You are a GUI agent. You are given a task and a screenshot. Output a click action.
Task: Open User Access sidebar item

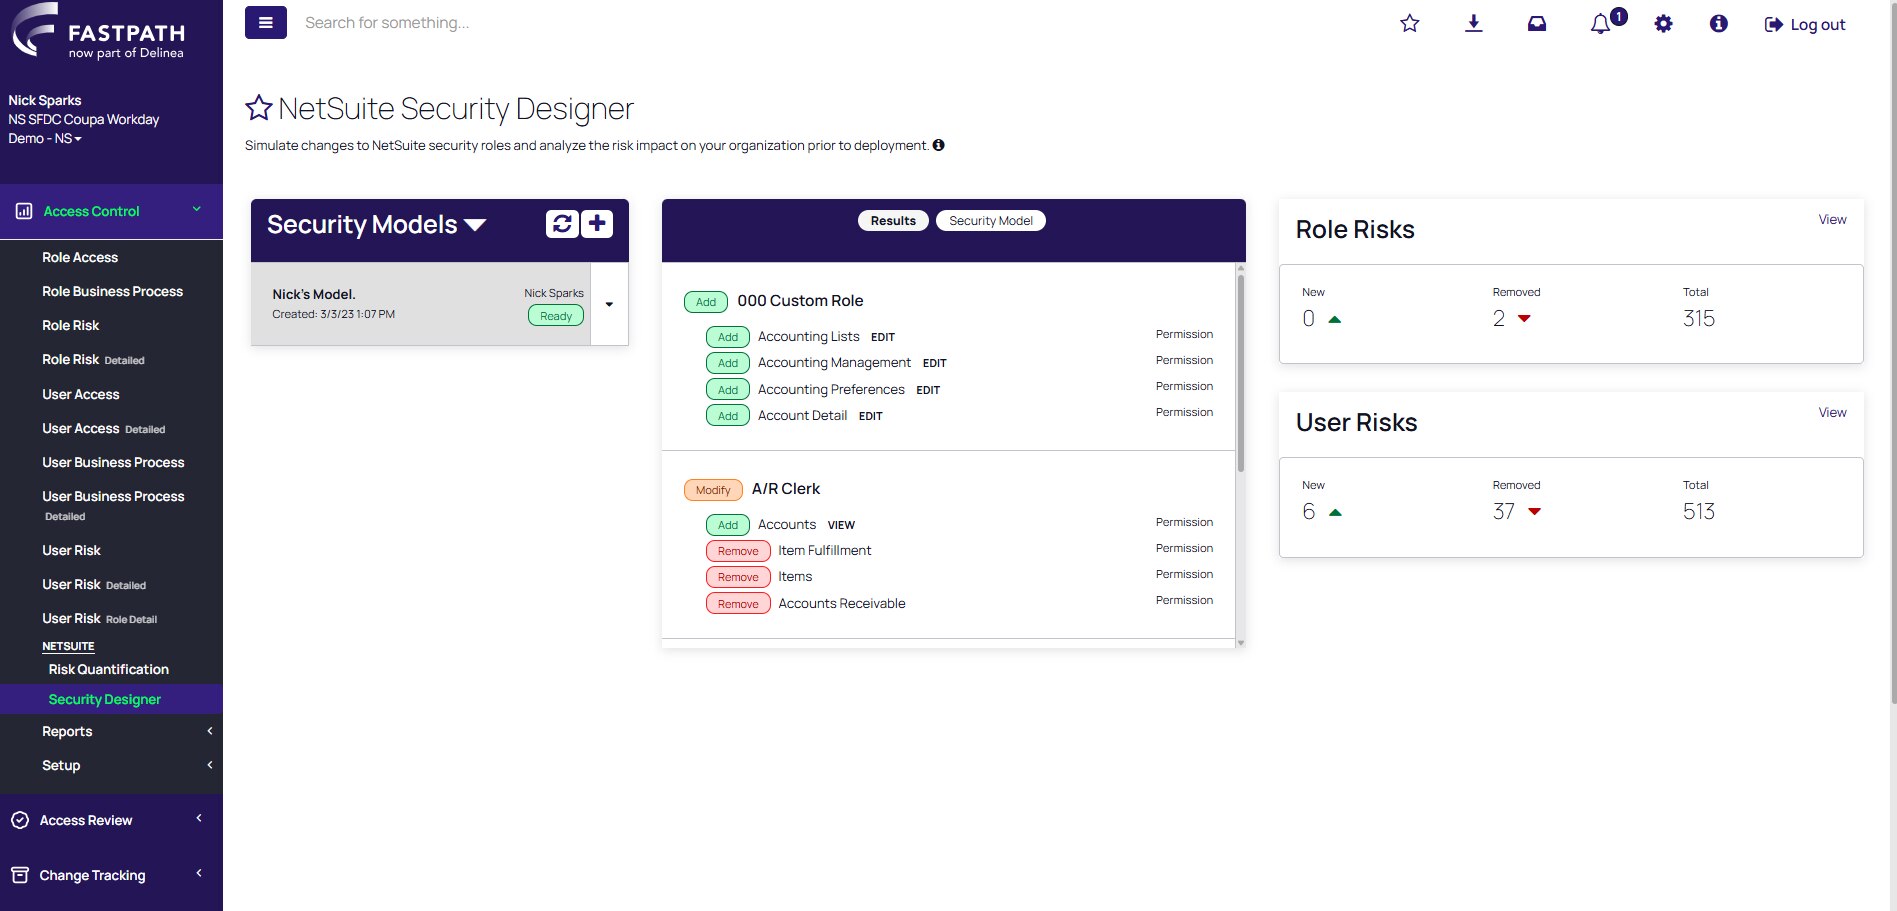pyautogui.click(x=80, y=394)
